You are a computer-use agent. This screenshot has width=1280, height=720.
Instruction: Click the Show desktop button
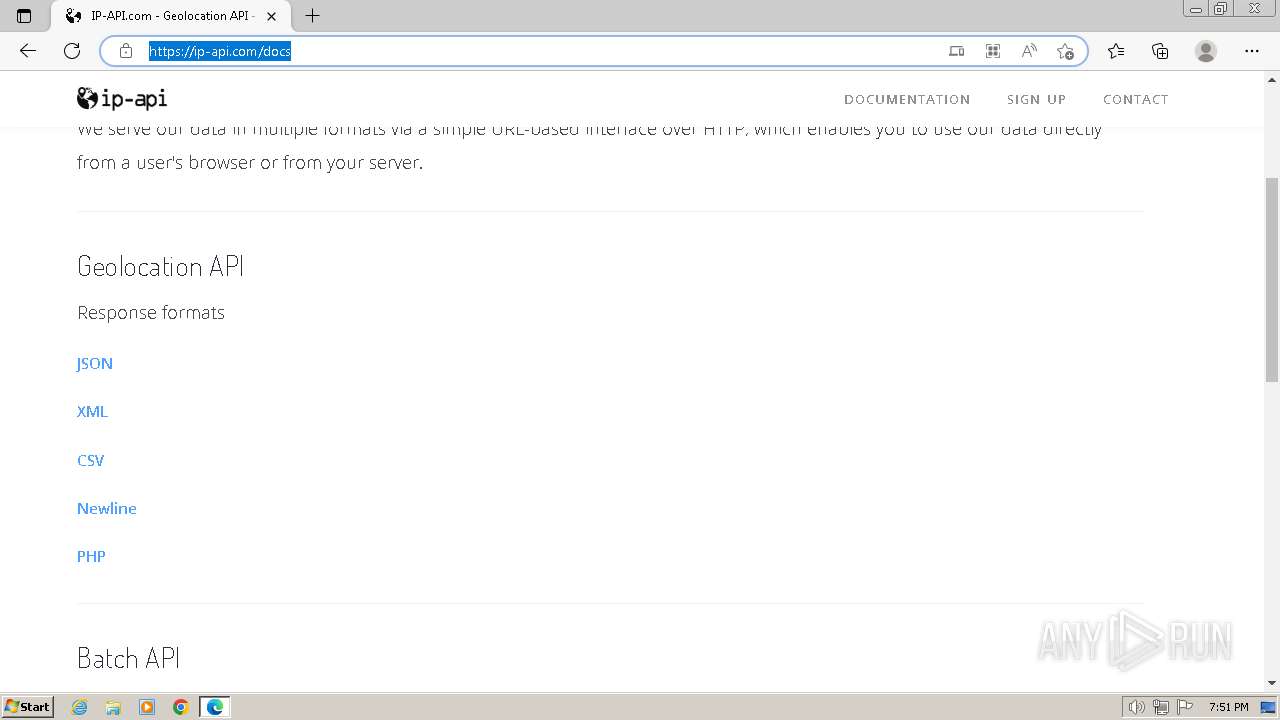[1269, 707]
